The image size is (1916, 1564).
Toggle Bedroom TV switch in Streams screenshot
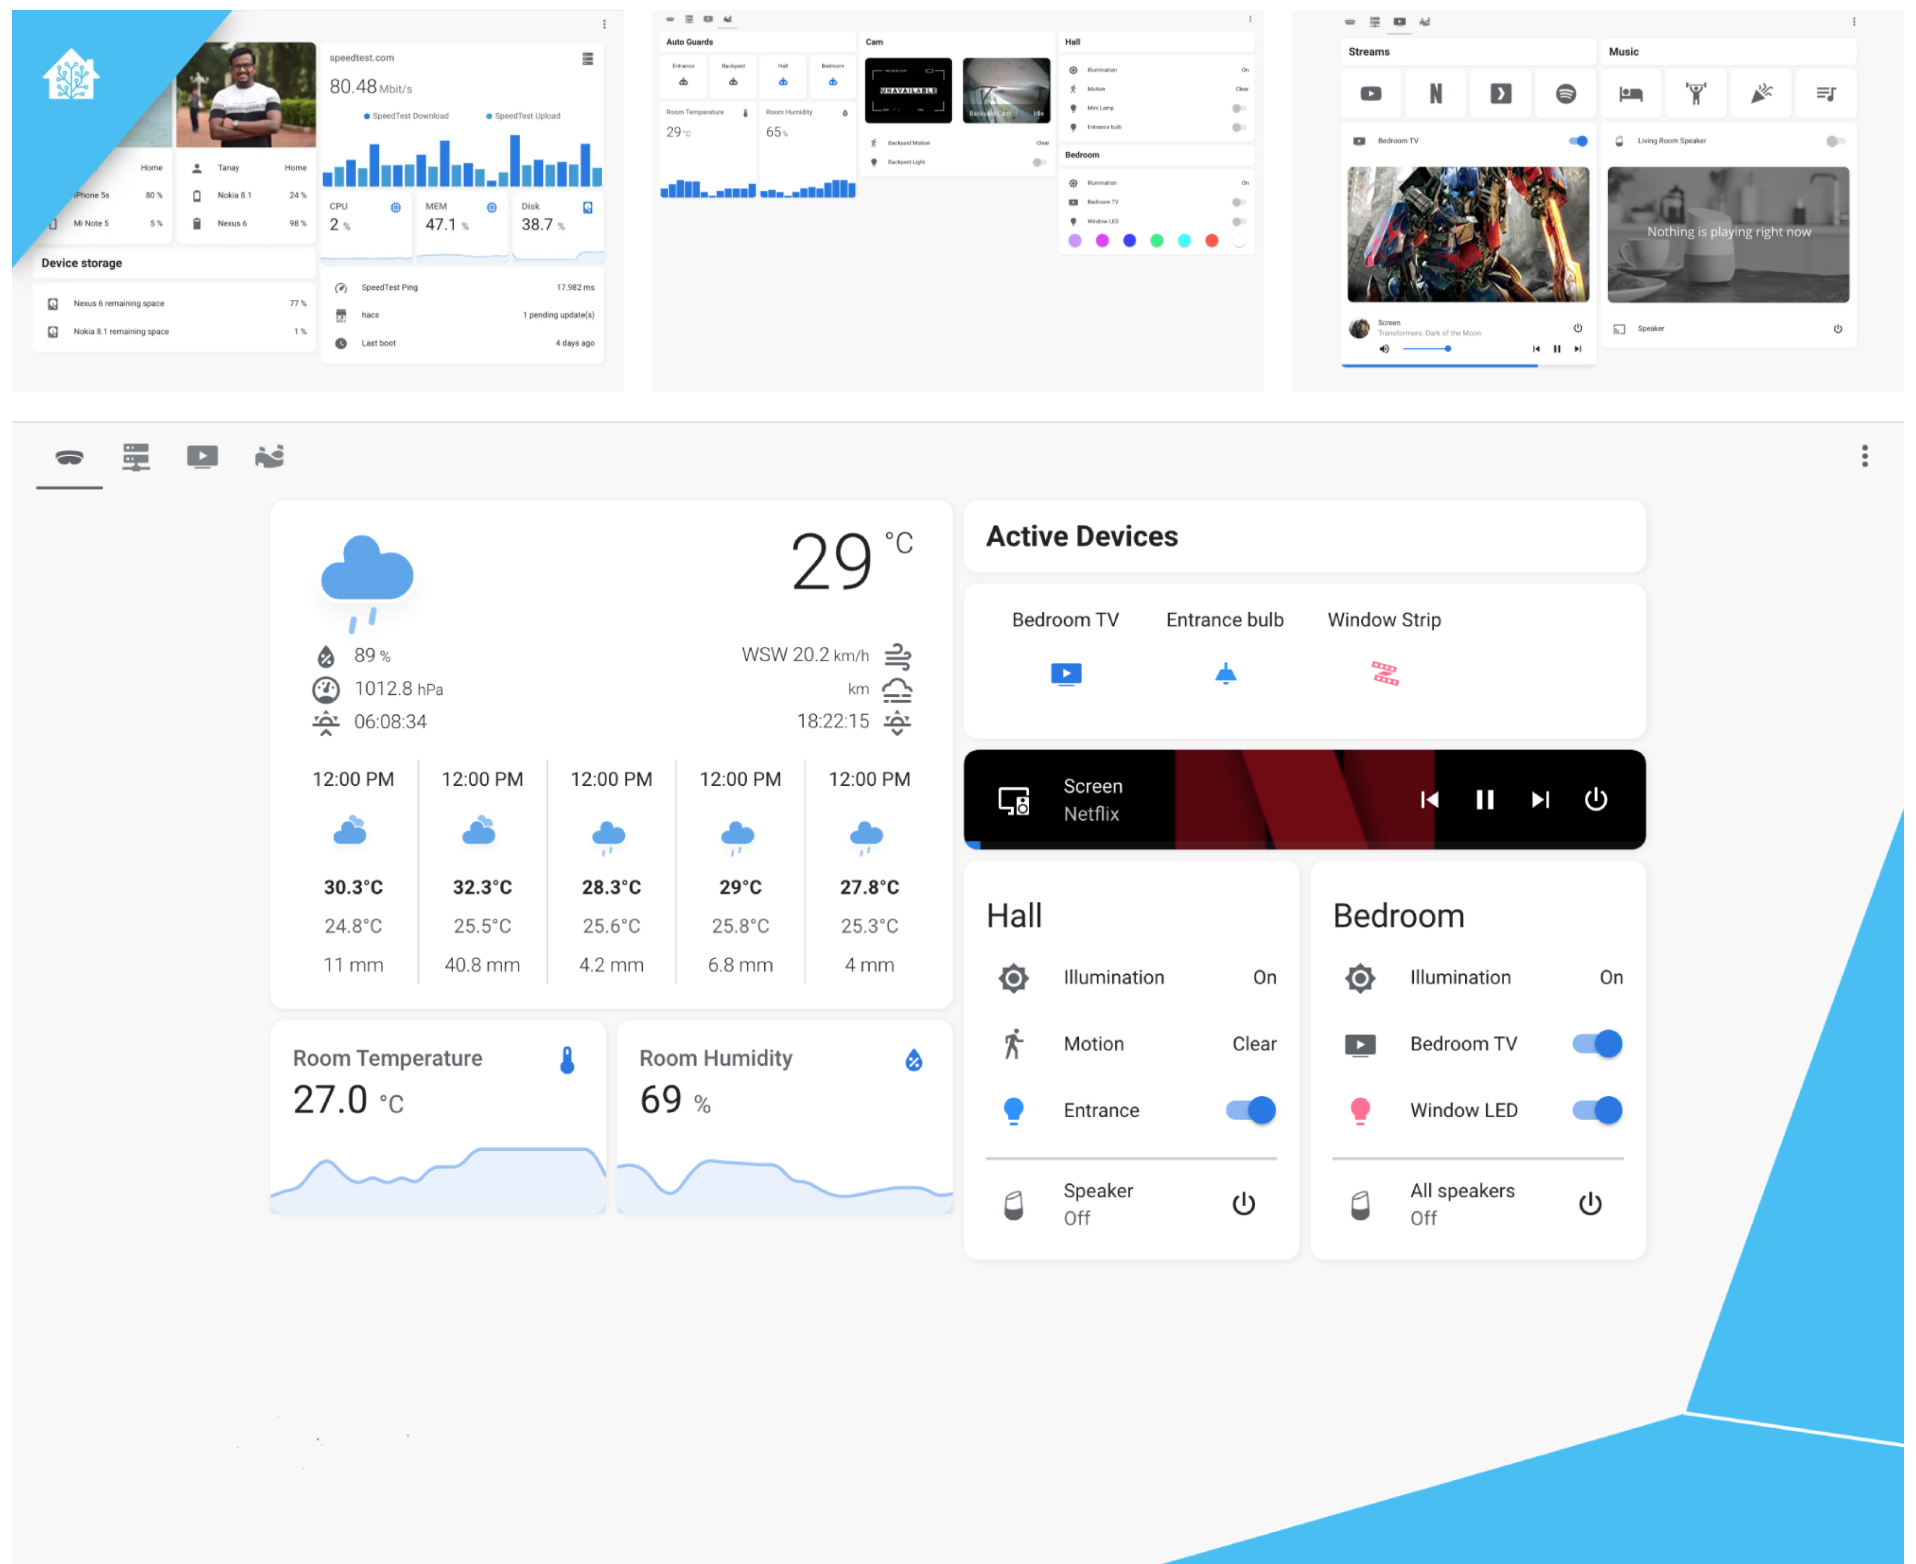pos(1578,141)
